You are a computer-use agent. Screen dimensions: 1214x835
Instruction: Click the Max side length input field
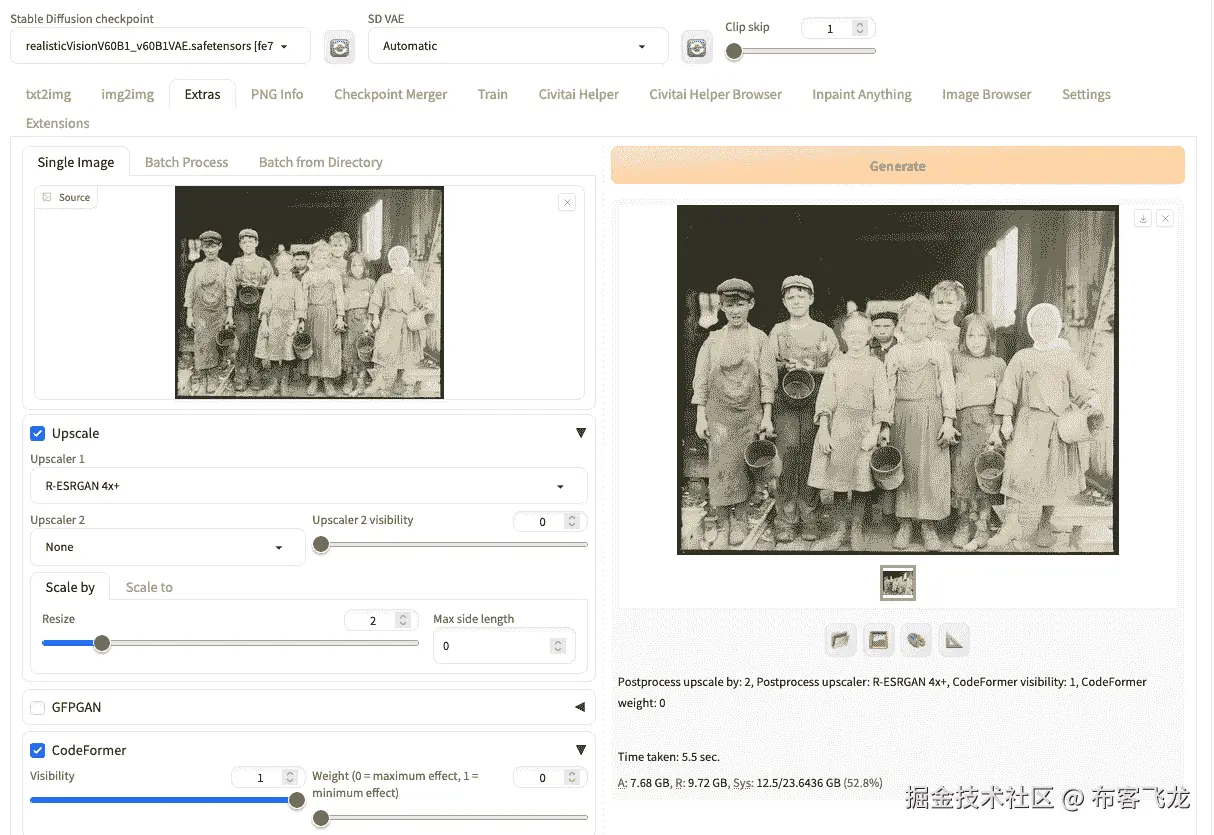(x=496, y=646)
